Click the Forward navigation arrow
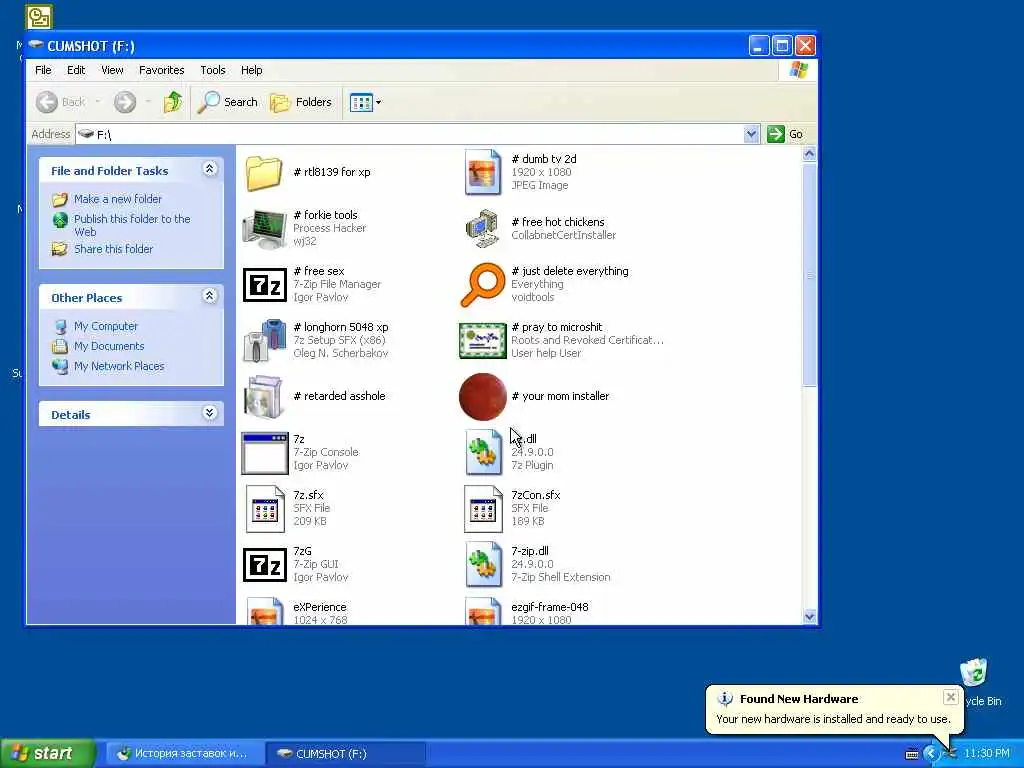This screenshot has height=768, width=1024. [x=125, y=102]
